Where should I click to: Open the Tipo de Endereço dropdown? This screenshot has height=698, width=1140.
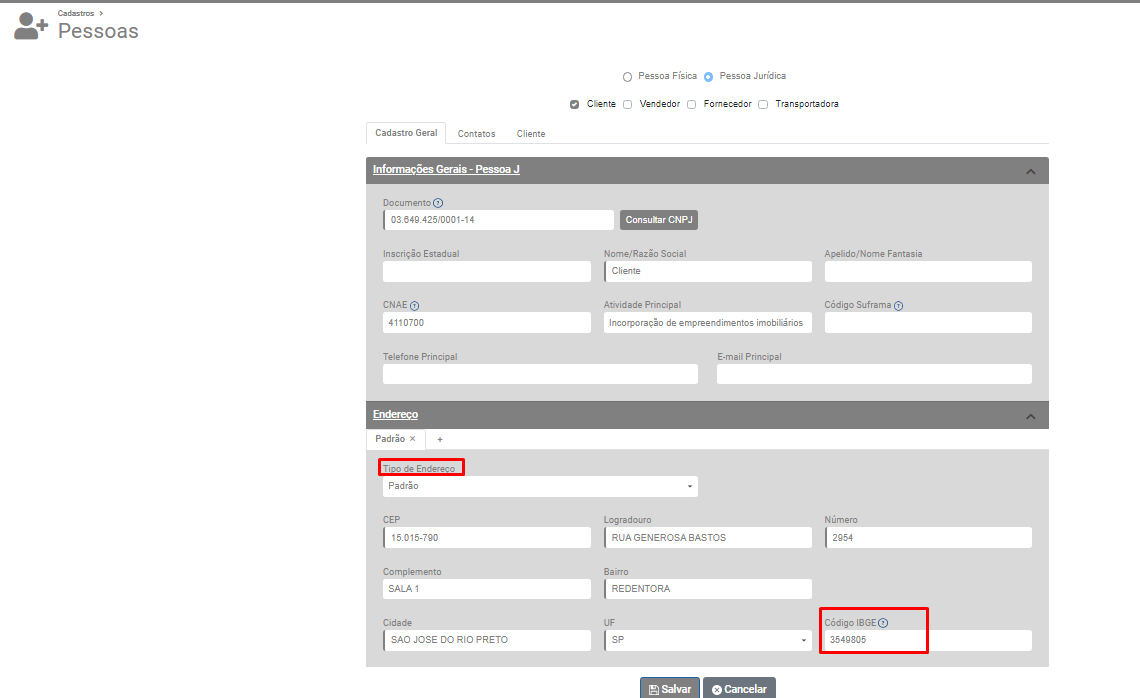tap(540, 486)
